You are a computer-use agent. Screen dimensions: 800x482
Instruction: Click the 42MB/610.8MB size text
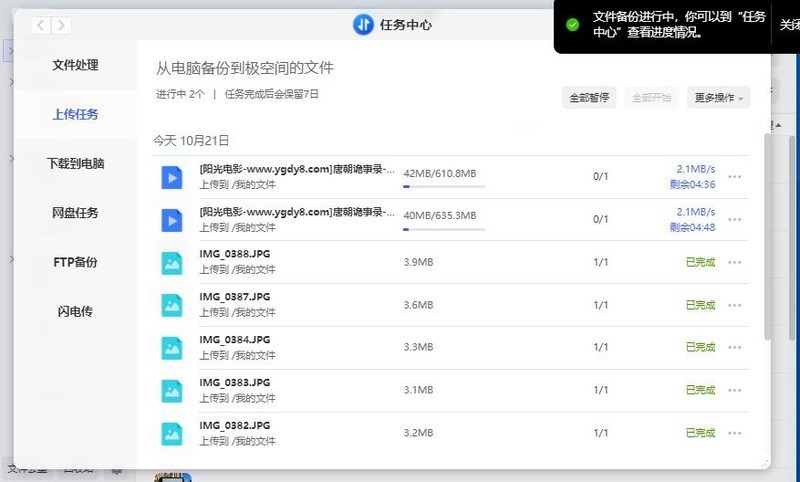[440, 174]
